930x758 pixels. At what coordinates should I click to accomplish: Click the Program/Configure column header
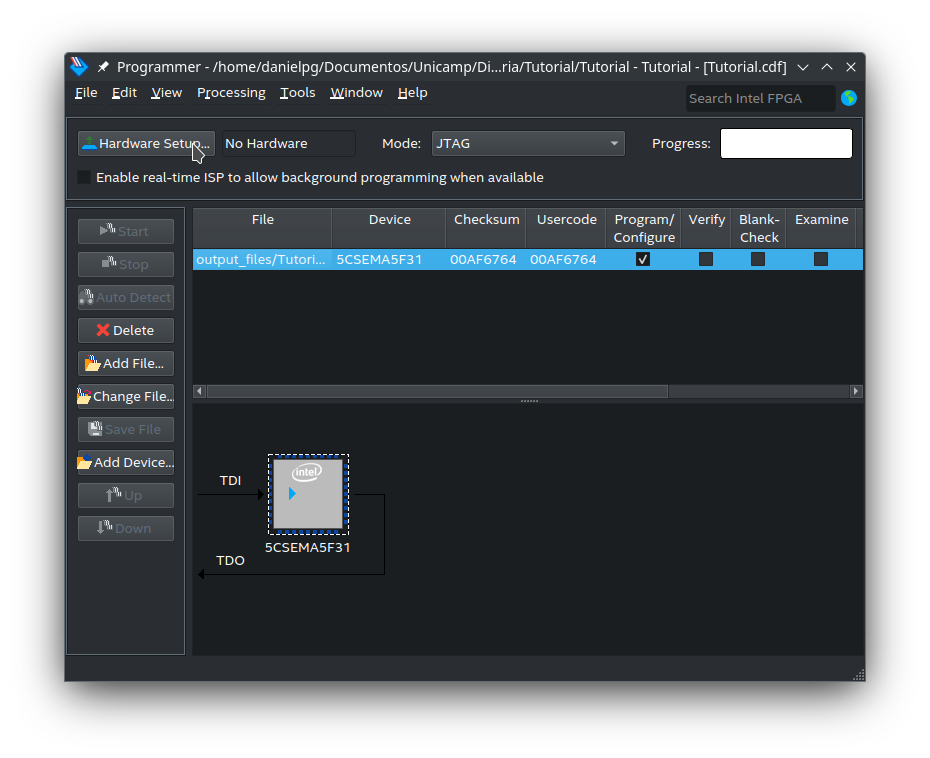pyautogui.click(x=644, y=228)
